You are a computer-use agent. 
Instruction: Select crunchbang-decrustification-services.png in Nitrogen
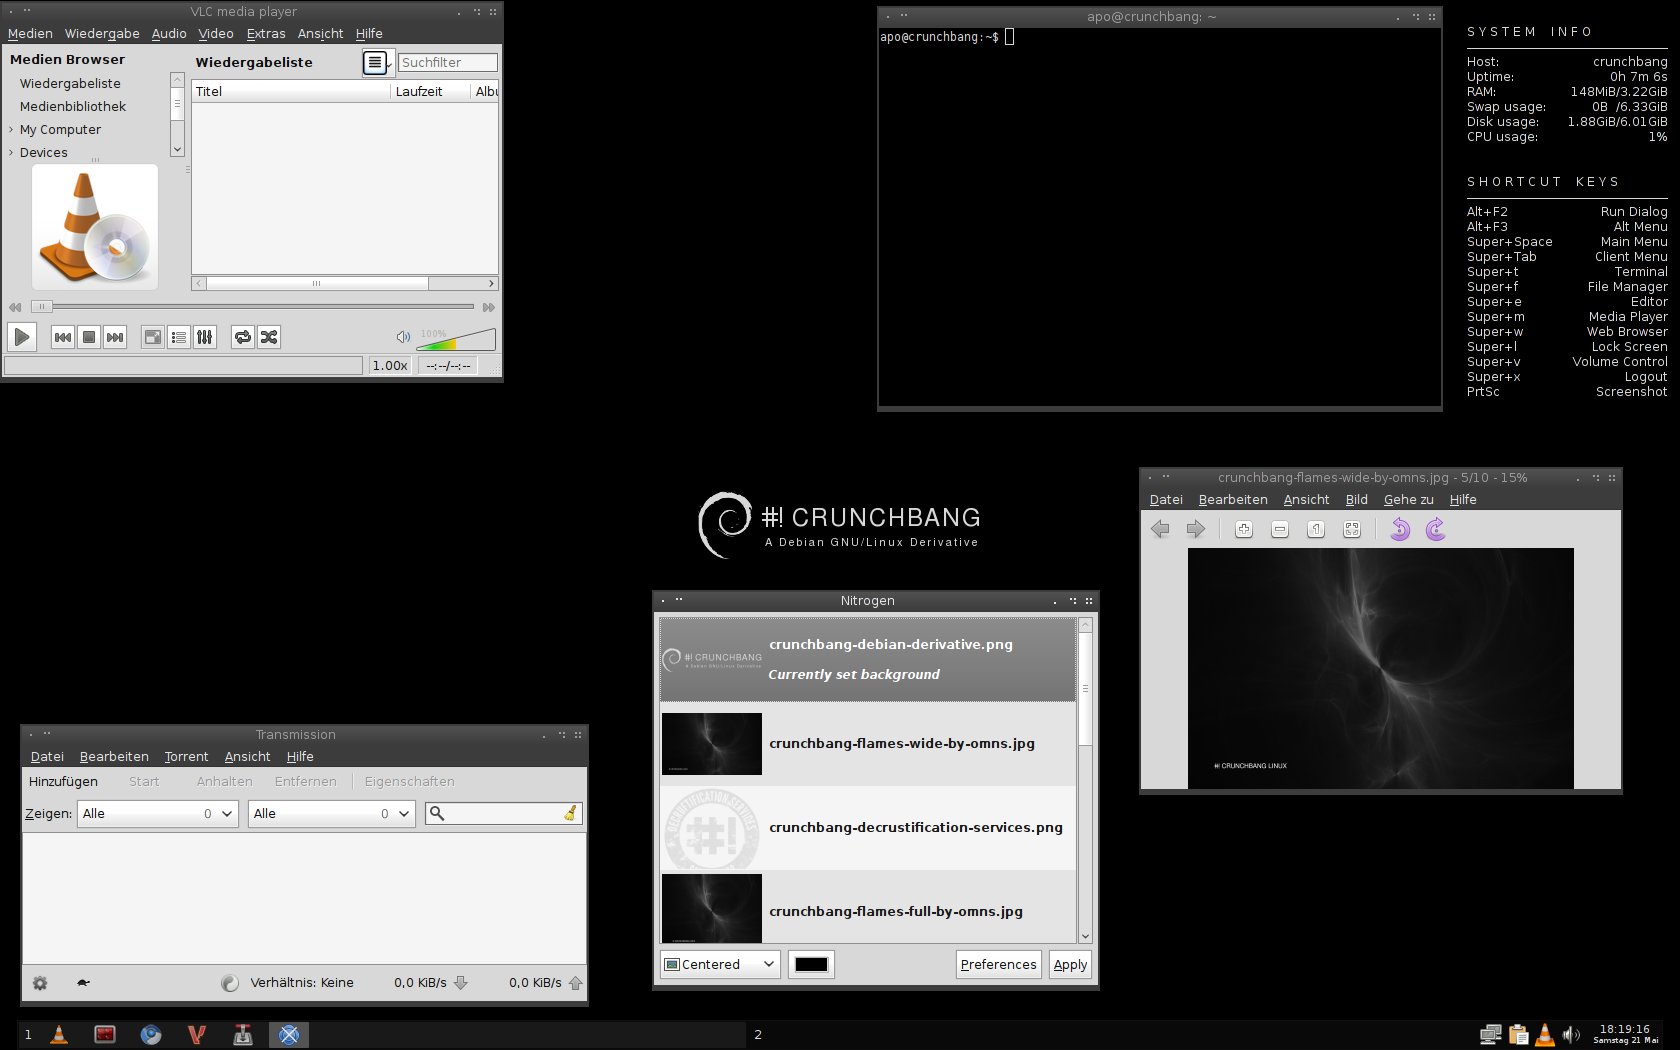tap(868, 828)
